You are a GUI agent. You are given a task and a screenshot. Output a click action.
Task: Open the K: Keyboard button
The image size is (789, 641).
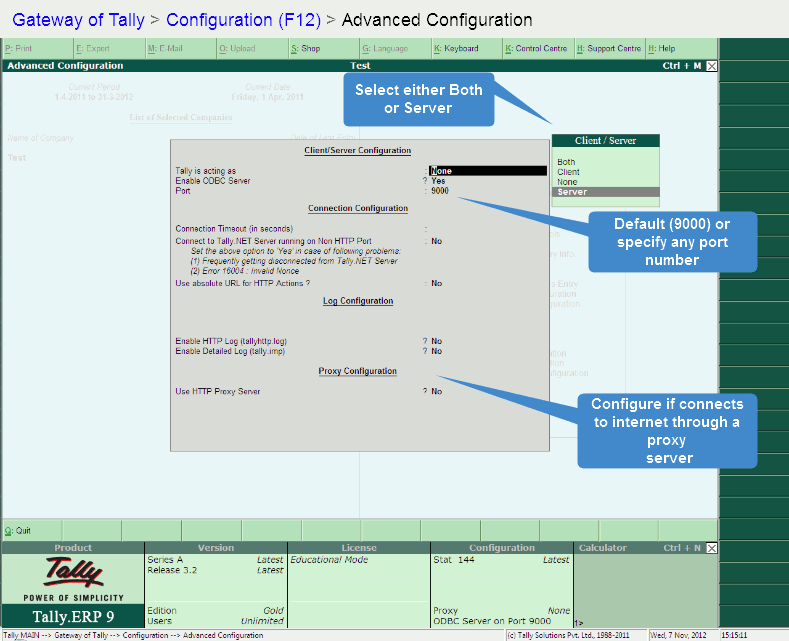tap(468, 48)
